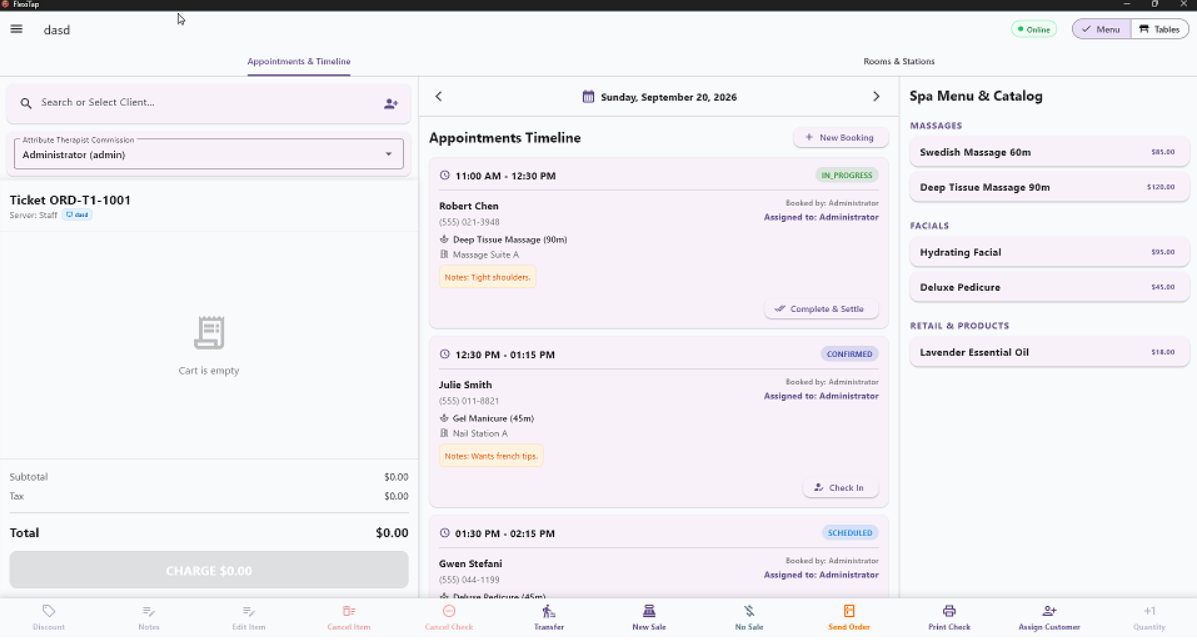Click the clock icon for 12:30 PM appointment
Image resolution: width=1197 pixels, height=640 pixels.
(x=445, y=354)
